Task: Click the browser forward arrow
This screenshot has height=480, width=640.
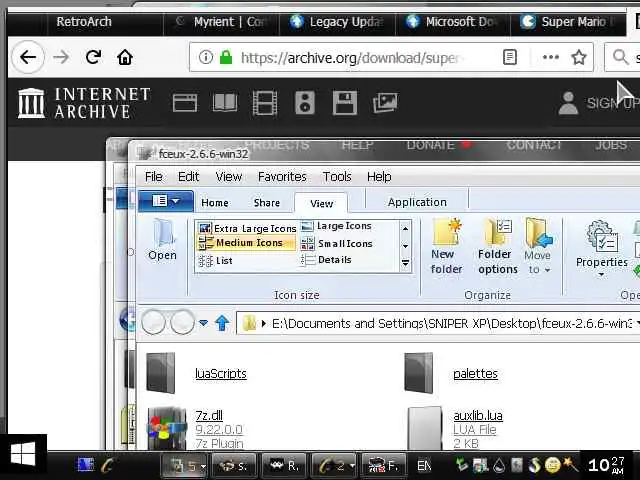Action: (x=61, y=57)
